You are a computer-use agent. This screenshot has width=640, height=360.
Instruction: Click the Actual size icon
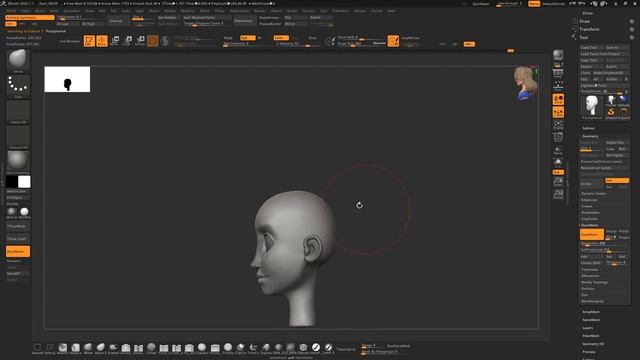558,194
